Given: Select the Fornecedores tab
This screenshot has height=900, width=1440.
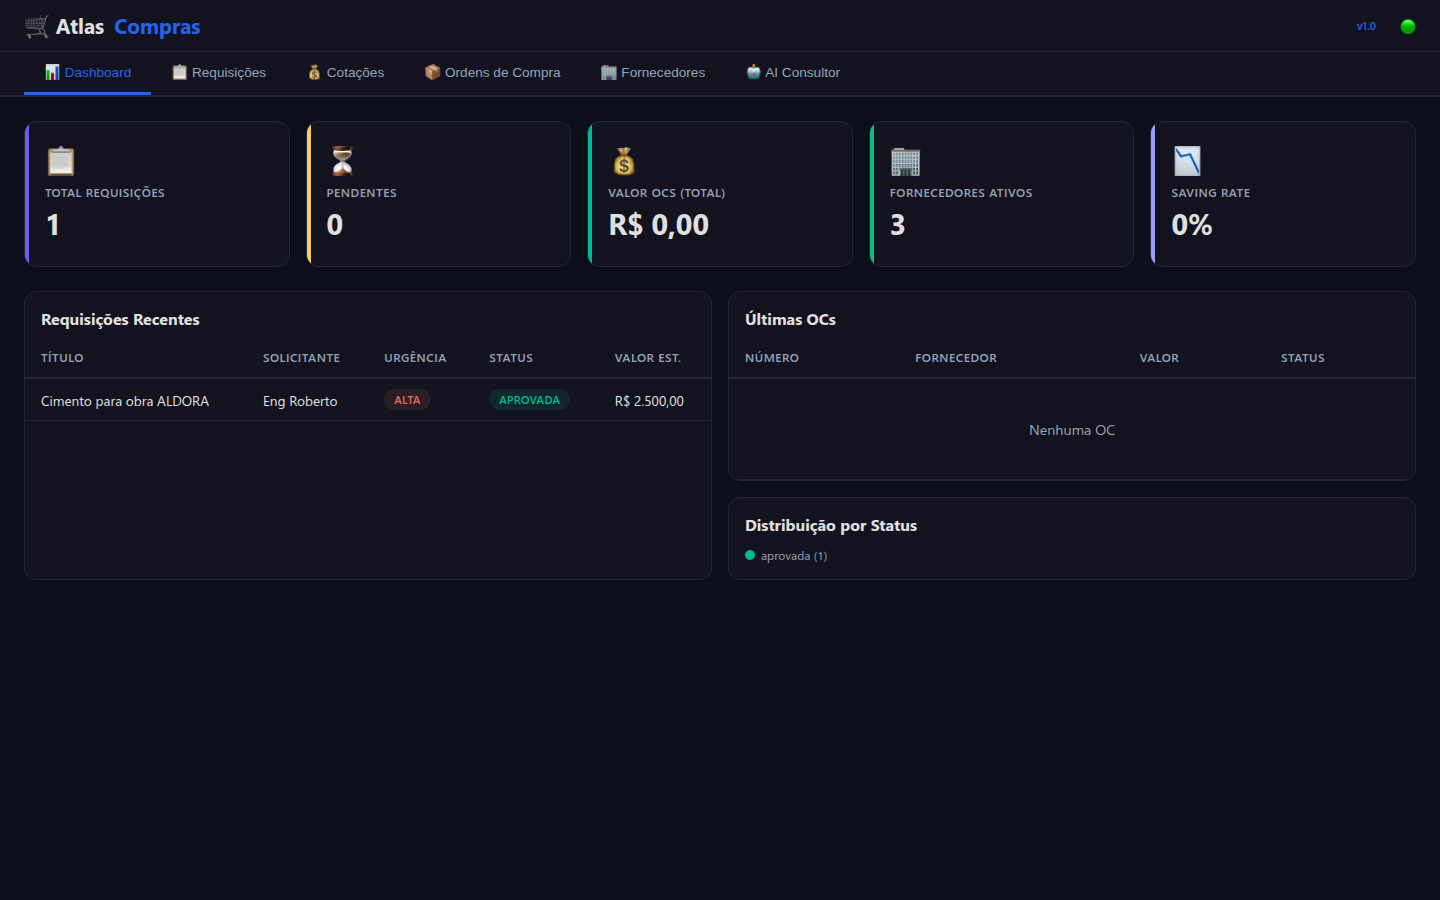Looking at the screenshot, I should pyautogui.click(x=653, y=73).
